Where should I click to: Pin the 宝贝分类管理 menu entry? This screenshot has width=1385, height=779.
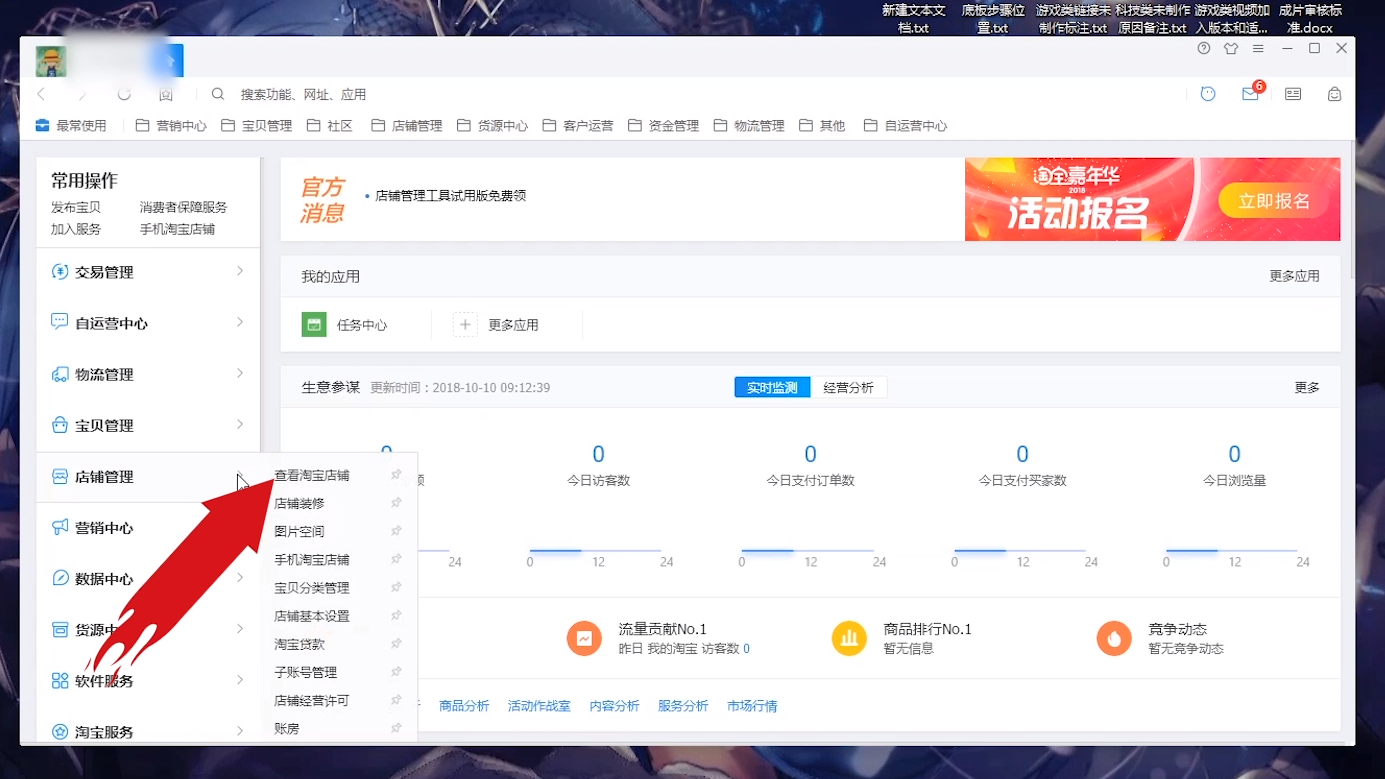click(x=396, y=587)
